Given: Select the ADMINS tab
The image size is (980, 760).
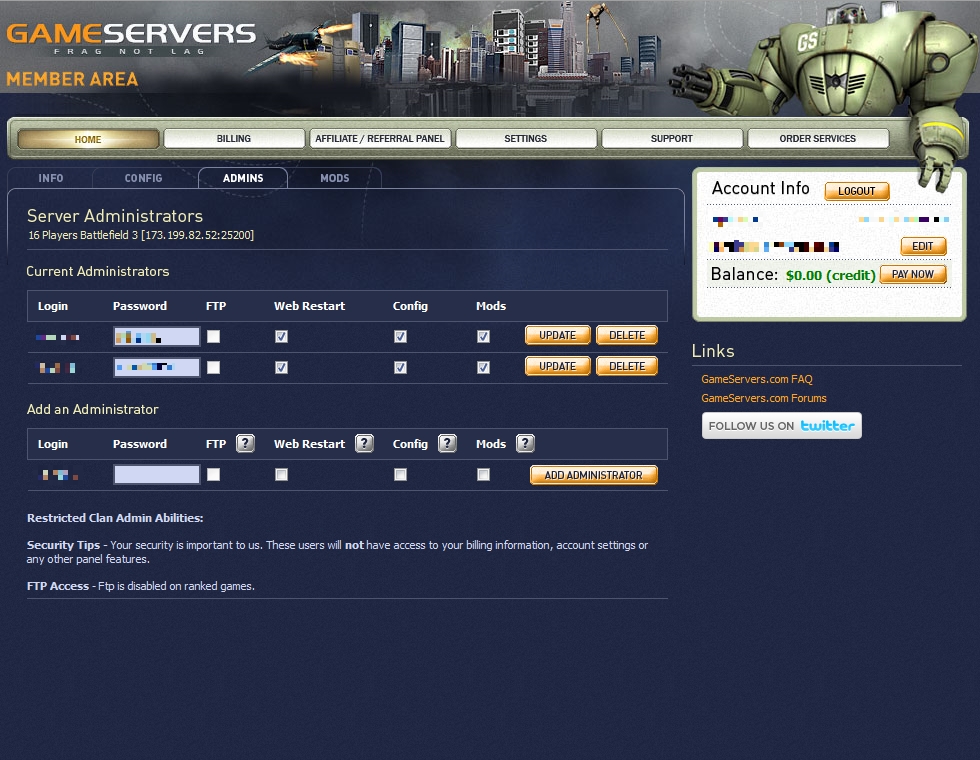Looking at the screenshot, I should click(243, 178).
